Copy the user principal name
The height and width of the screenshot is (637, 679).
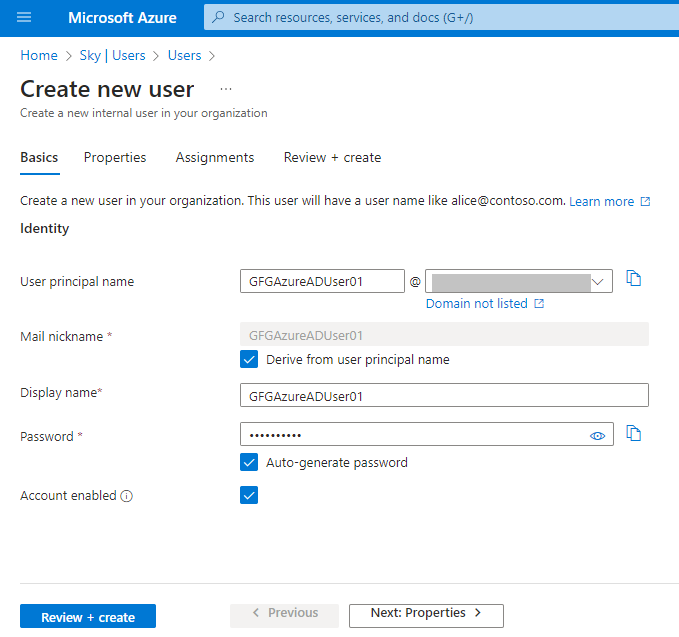pyautogui.click(x=633, y=279)
